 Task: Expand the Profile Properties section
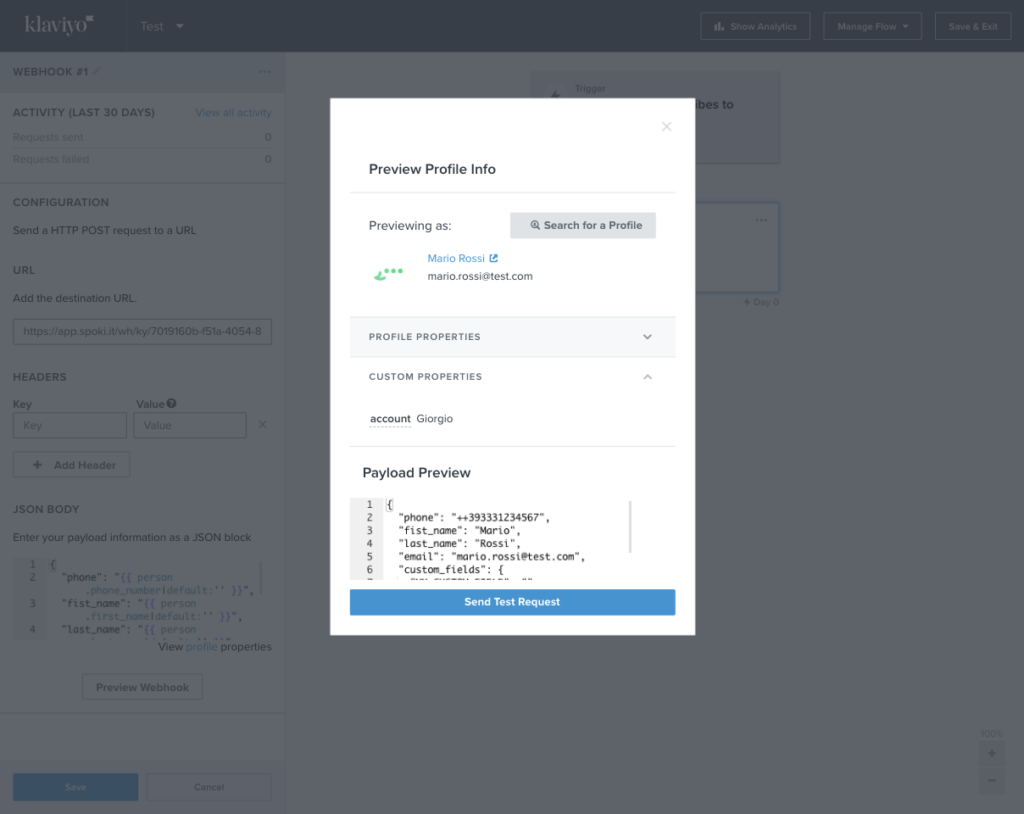[647, 337]
